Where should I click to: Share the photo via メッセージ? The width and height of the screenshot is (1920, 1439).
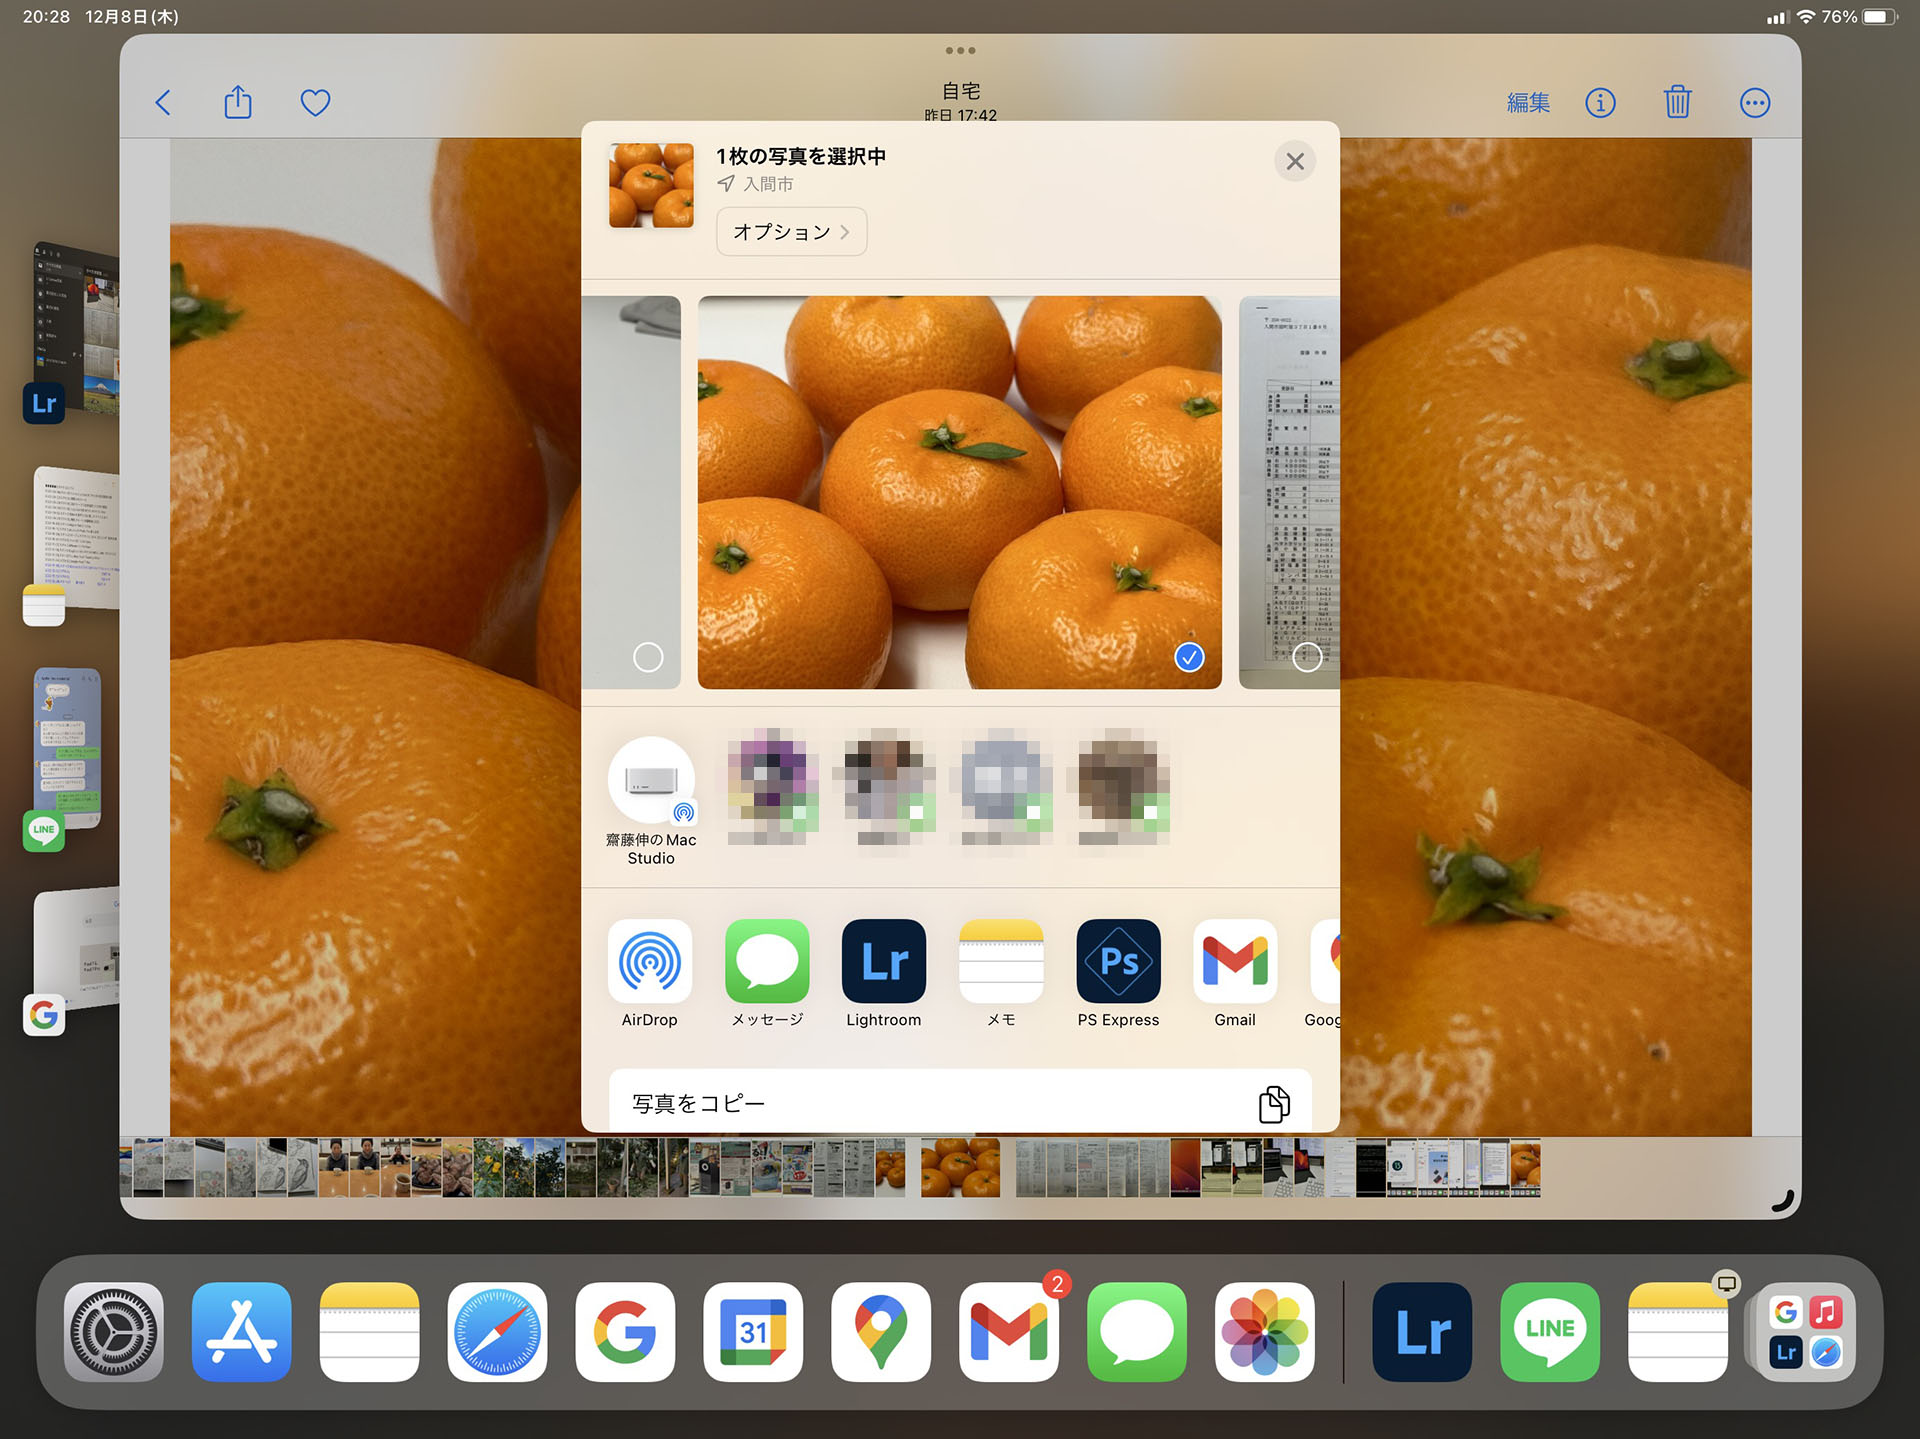(x=767, y=962)
